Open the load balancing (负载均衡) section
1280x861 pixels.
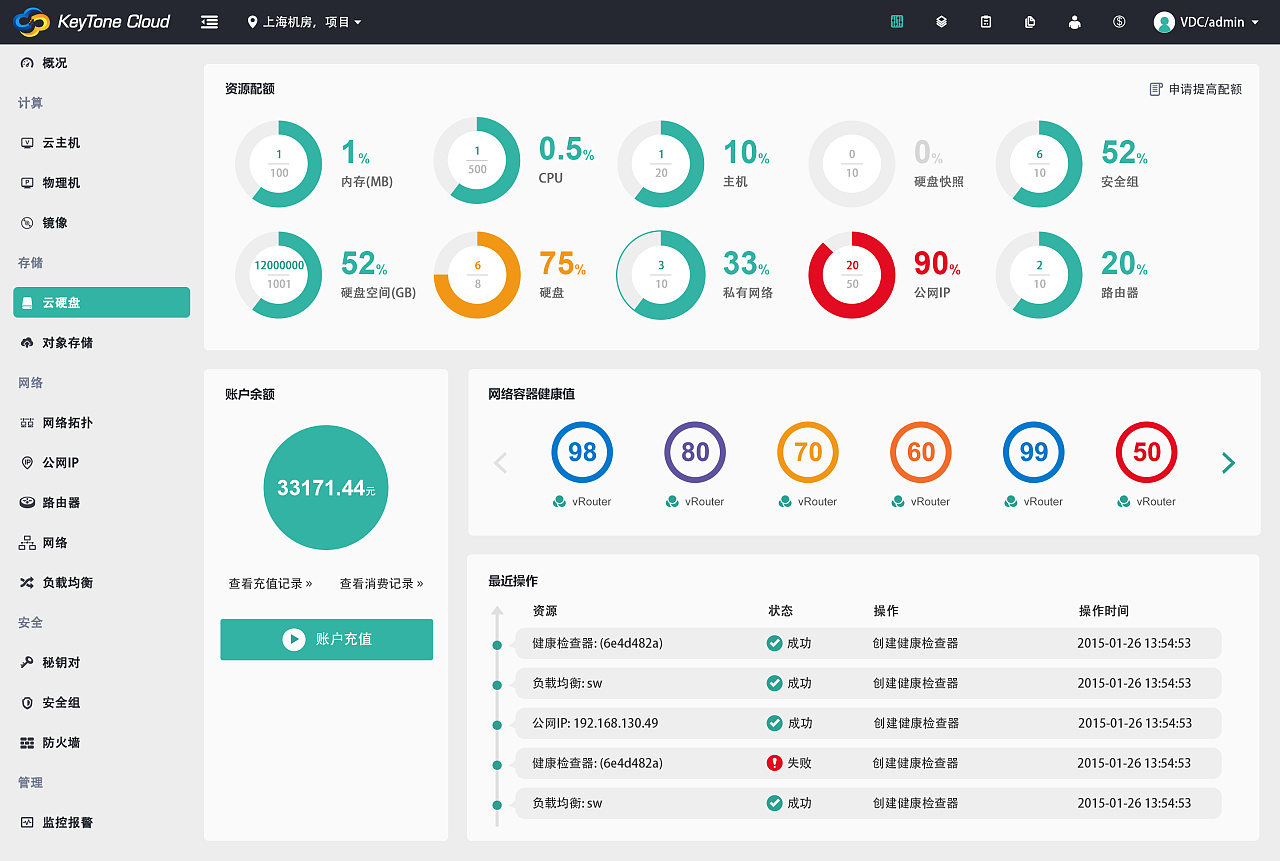pyautogui.click(x=70, y=582)
